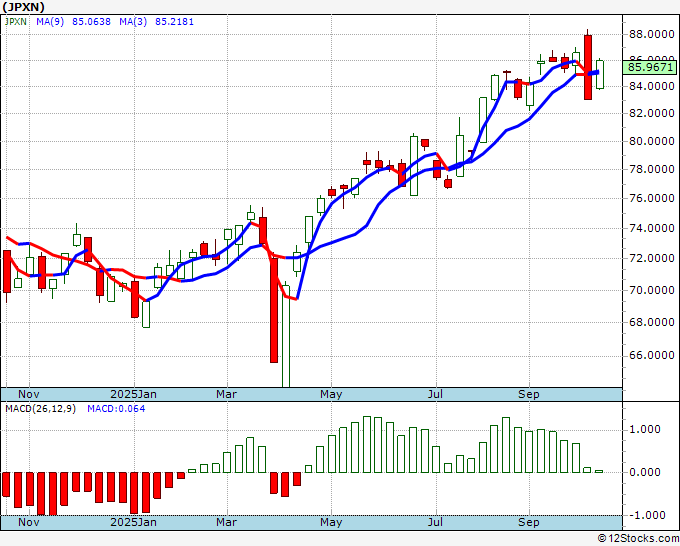Click the Mar label on price chart axis
Screen dimensions: 680x546
pyautogui.click(x=226, y=394)
